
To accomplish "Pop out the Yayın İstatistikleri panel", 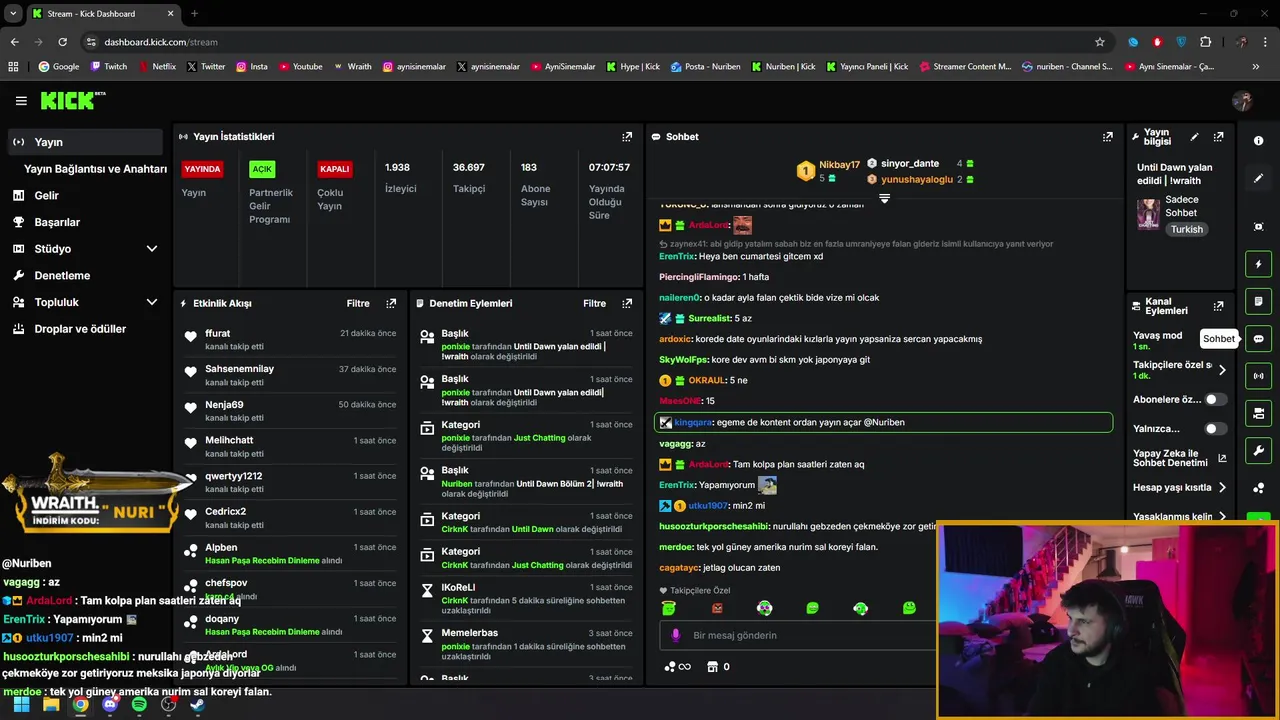I will 627,137.
